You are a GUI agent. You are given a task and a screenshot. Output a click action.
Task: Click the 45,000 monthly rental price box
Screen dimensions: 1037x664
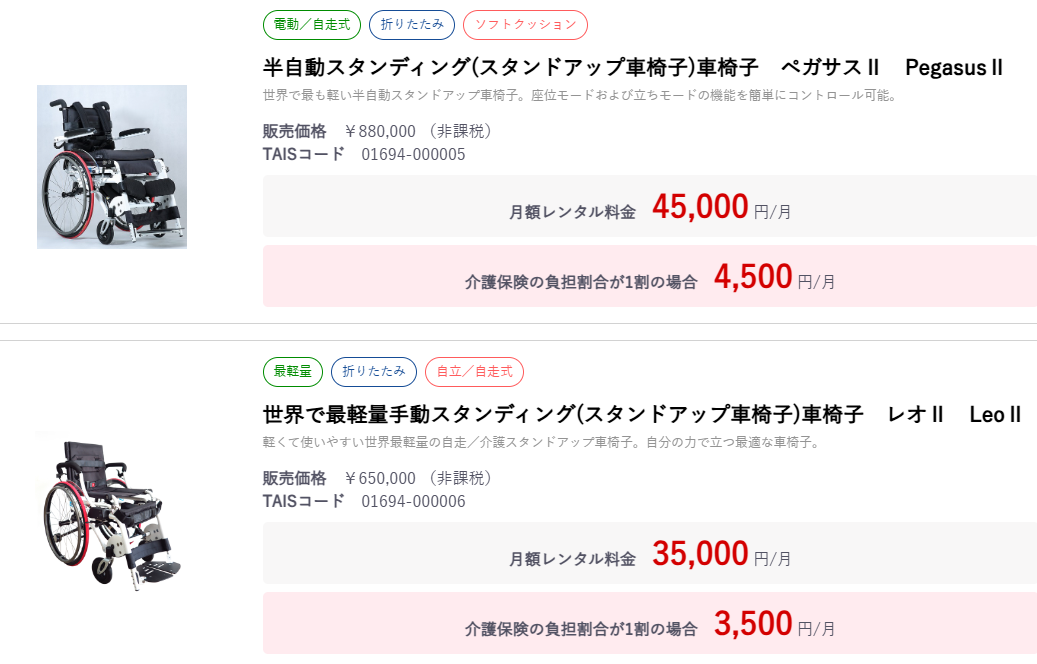tap(649, 207)
